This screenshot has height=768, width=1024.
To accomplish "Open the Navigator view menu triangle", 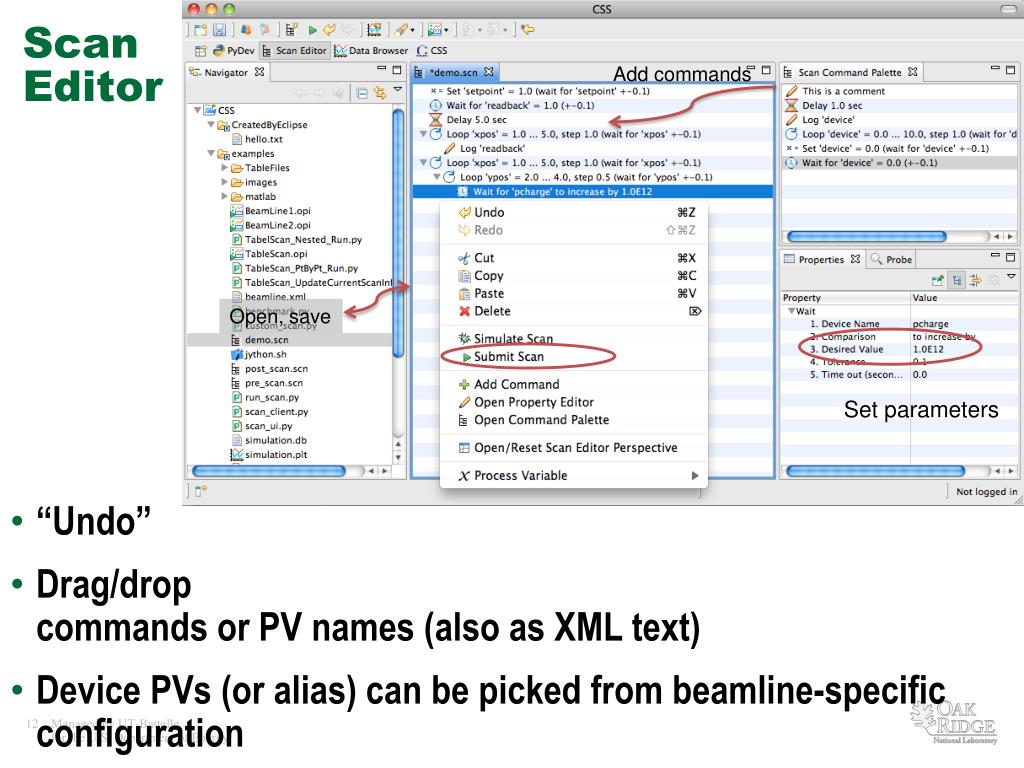I will point(398,89).
